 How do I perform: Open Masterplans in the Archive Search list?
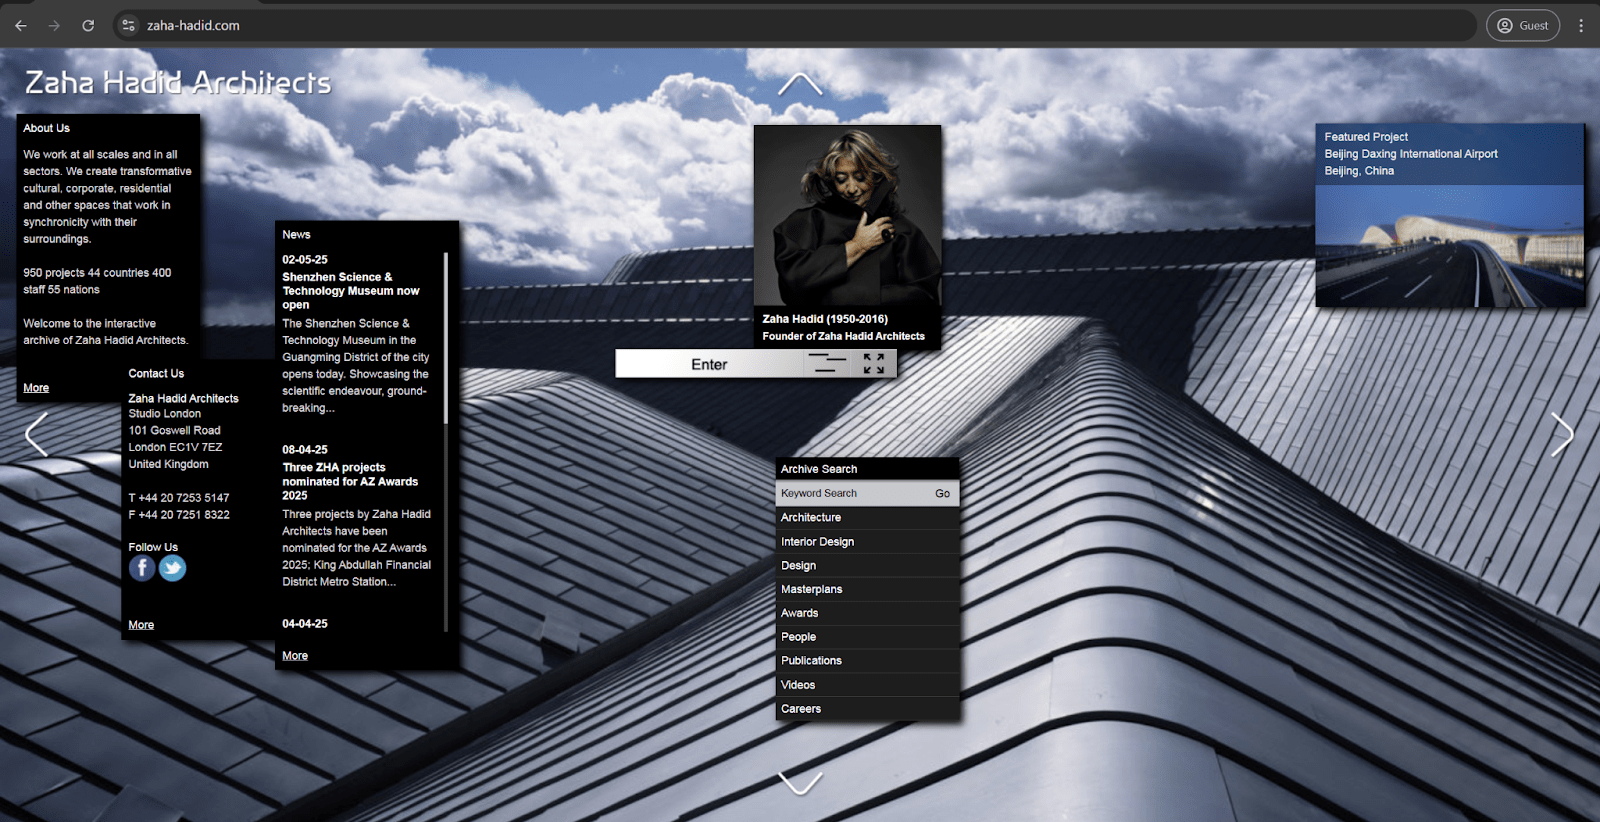[867, 589]
